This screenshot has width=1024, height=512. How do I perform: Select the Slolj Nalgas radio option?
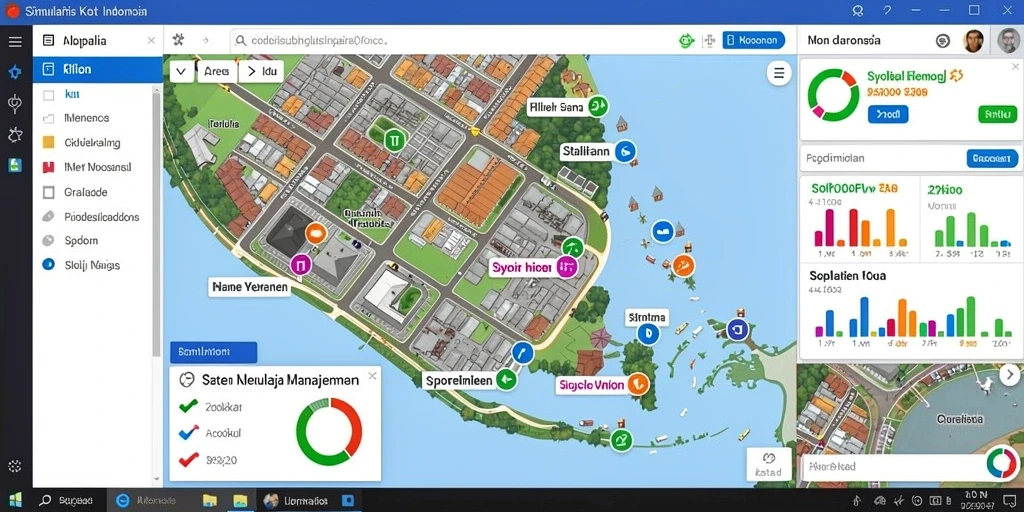click(48, 264)
